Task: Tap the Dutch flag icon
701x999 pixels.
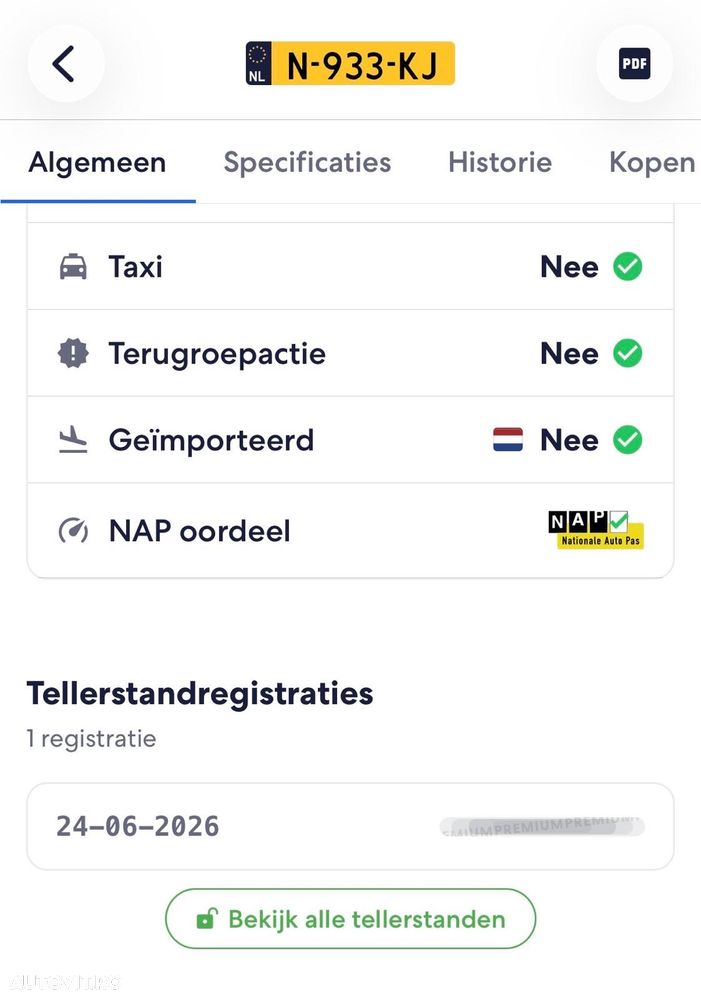Action: pos(508,440)
